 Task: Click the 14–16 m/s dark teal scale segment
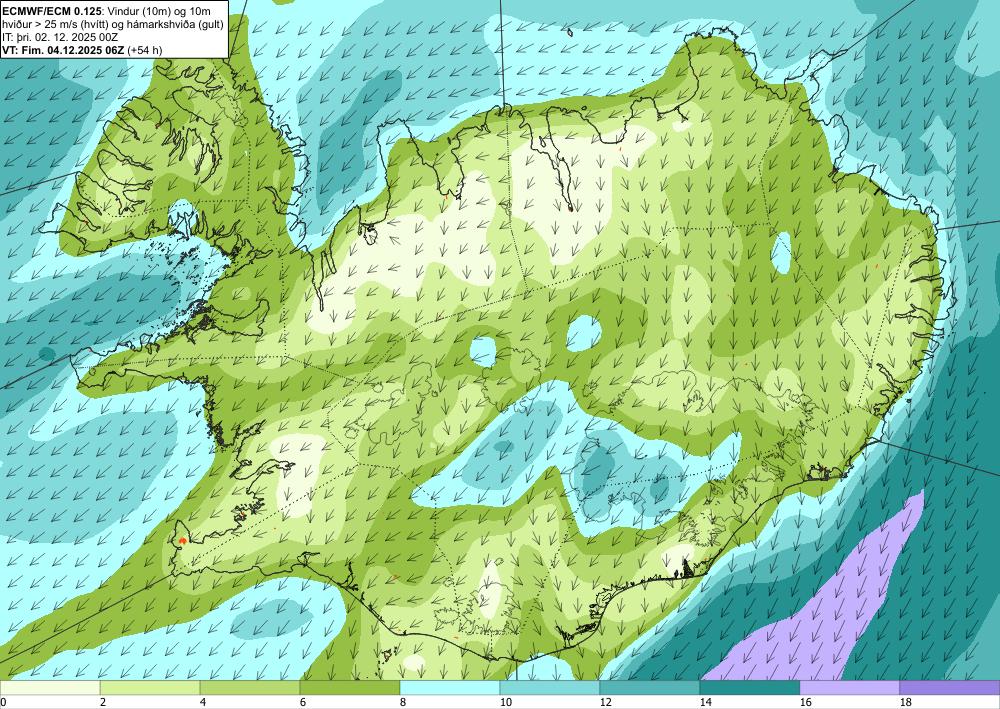click(750, 688)
